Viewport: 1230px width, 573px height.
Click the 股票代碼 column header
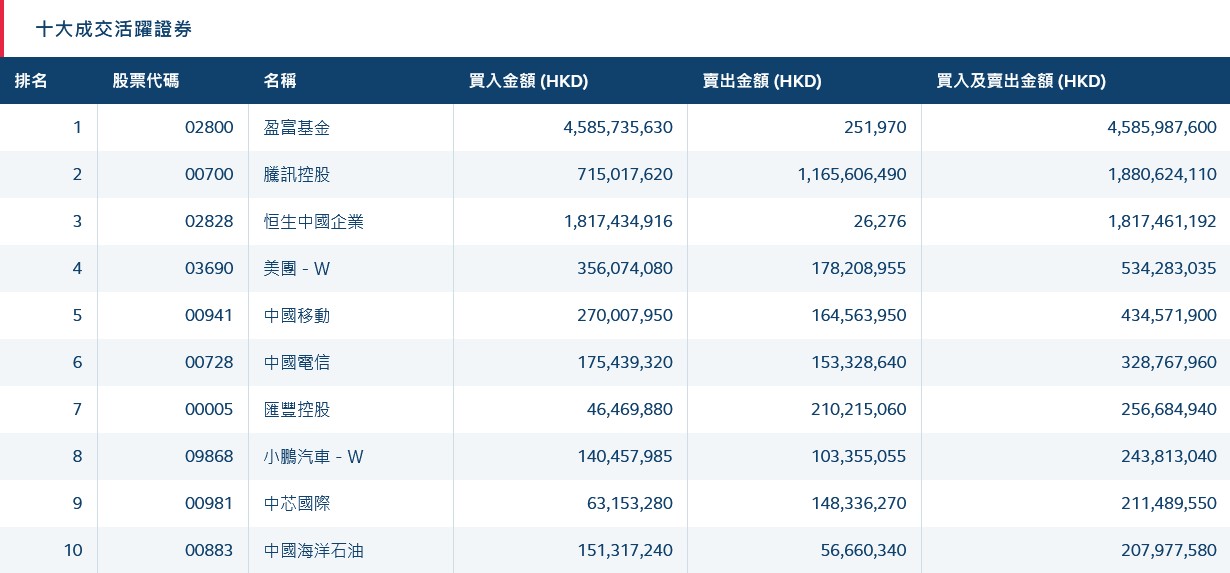146,81
